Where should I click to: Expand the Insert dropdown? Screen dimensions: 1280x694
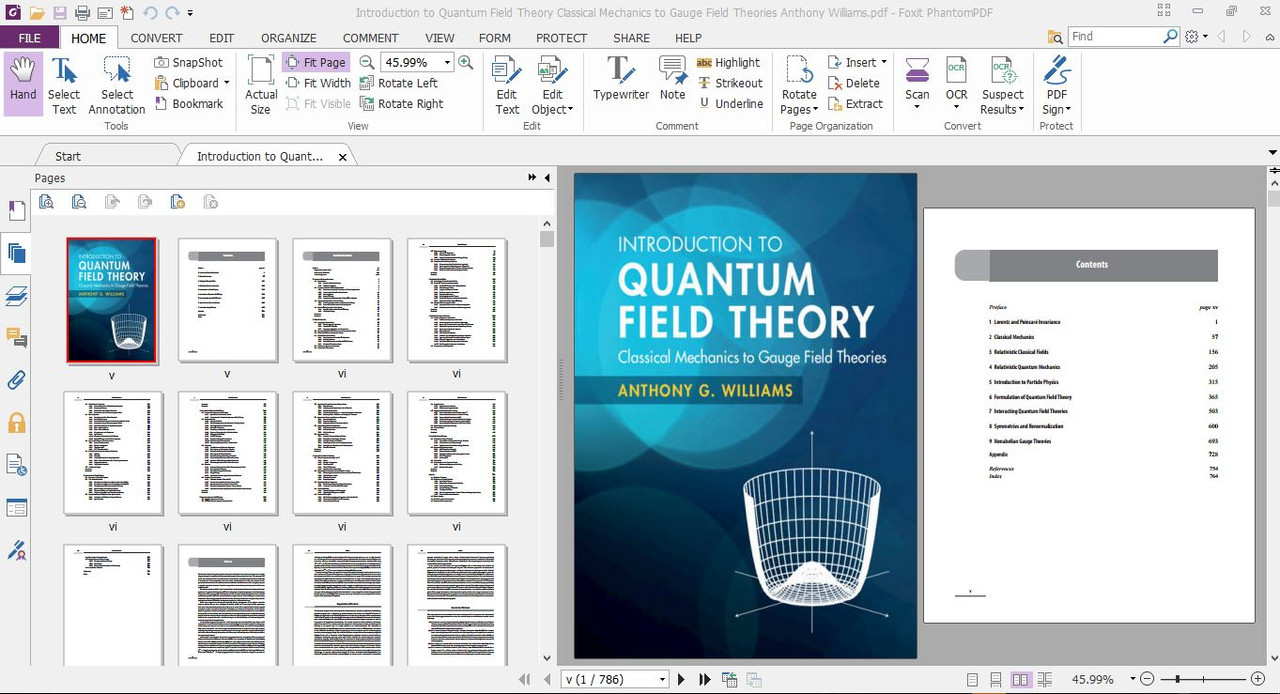point(884,62)
